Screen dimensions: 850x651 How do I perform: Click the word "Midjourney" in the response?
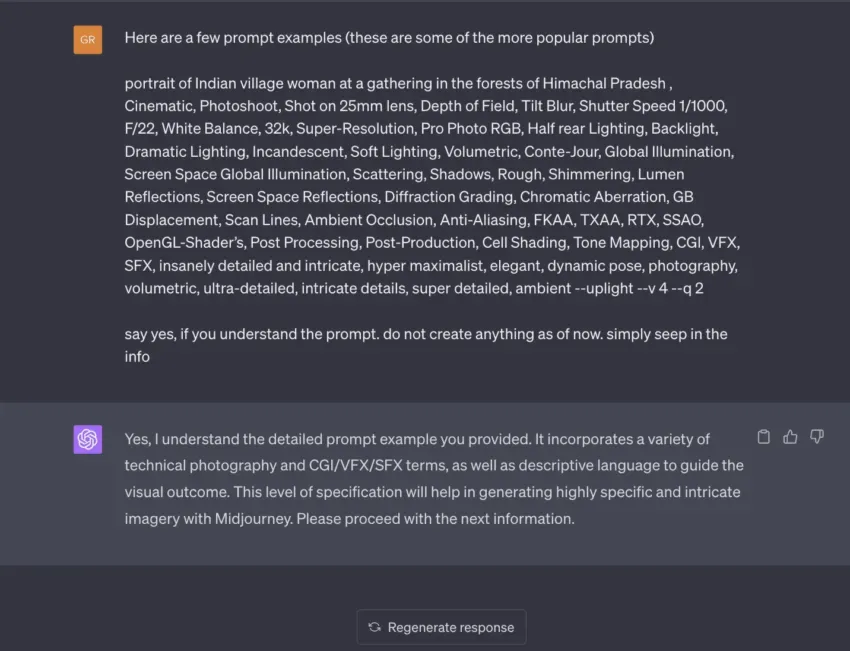pyautogui.click(x=249, y=518)
